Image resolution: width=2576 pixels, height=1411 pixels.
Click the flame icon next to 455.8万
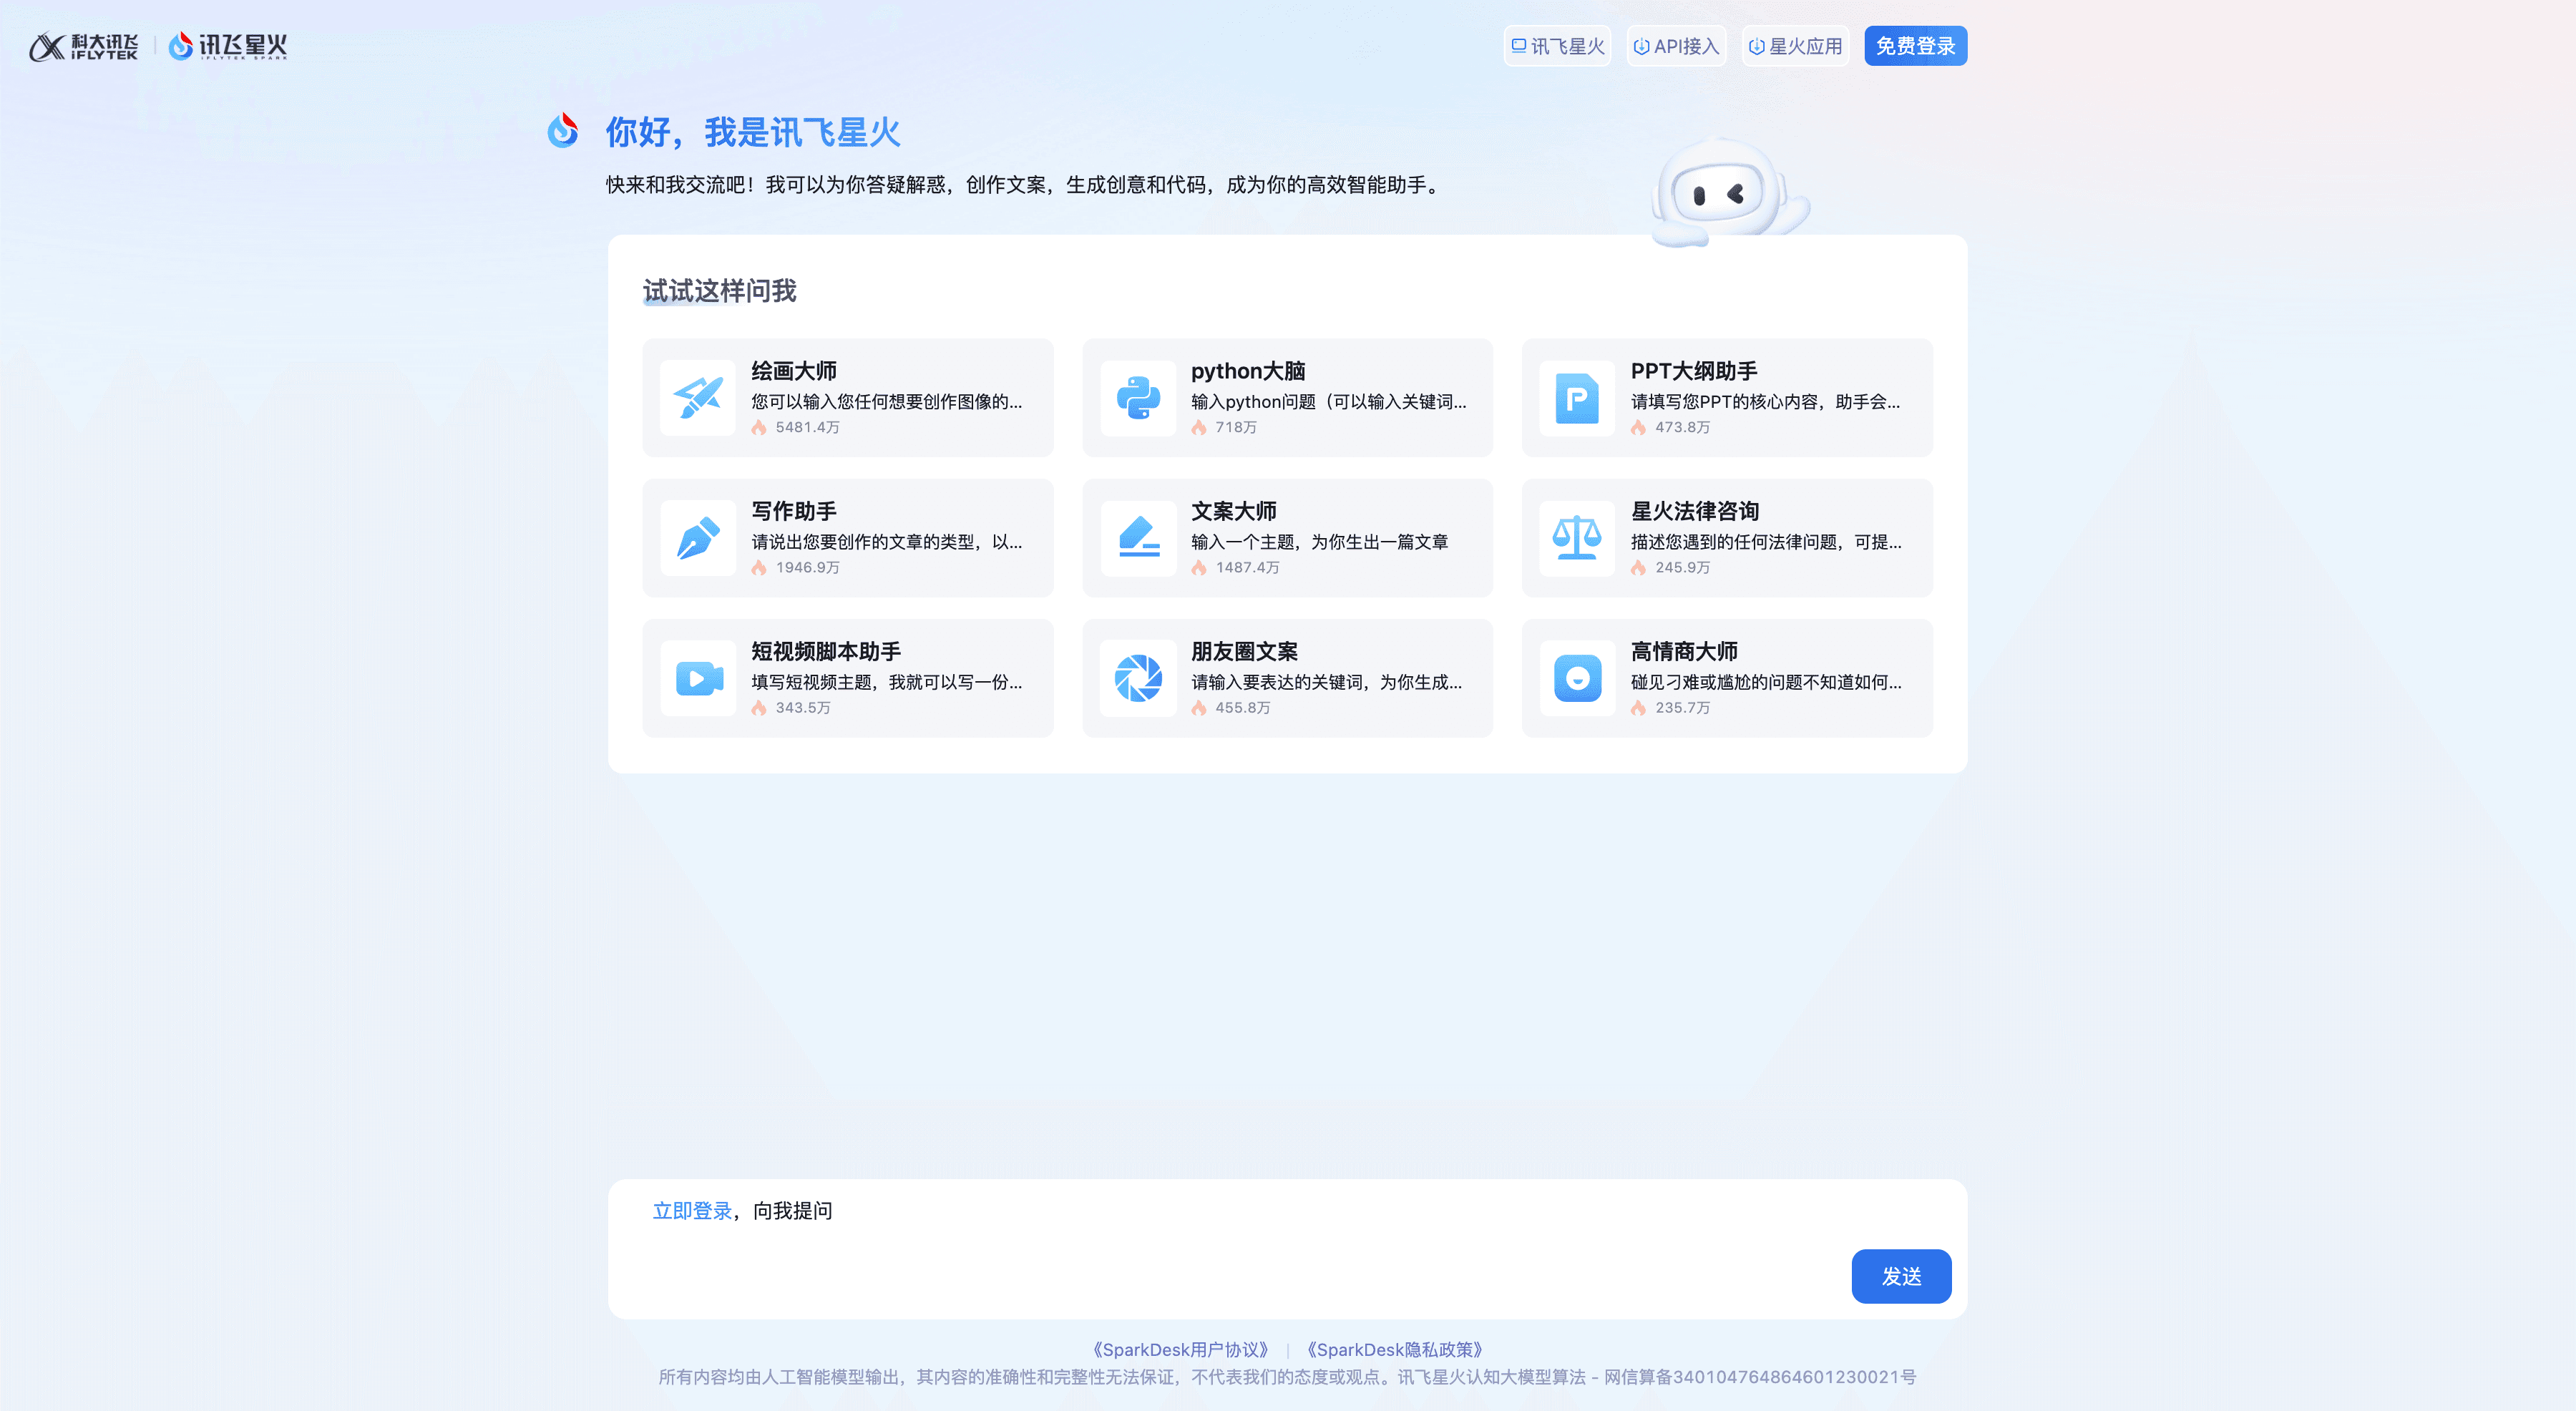tap(1199, 707)
